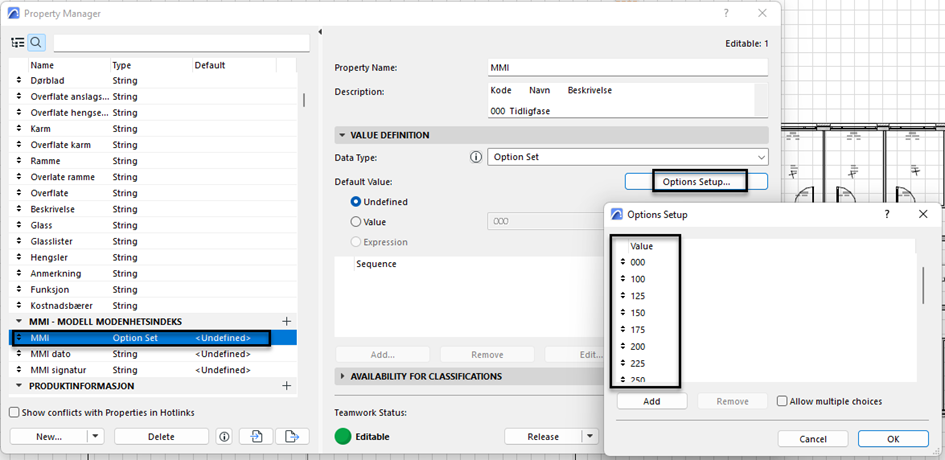
Task: Select the MMI Option Set row
Action: coord(154,338)
